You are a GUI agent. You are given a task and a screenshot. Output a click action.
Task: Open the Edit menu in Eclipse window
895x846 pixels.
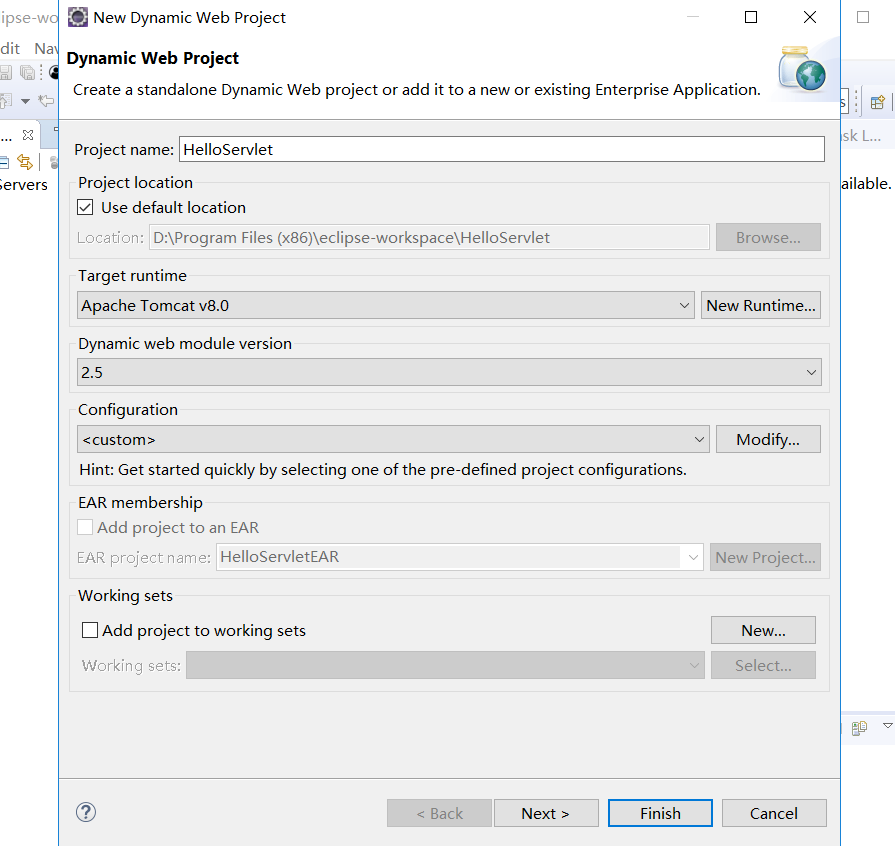(x=10, y=49)
